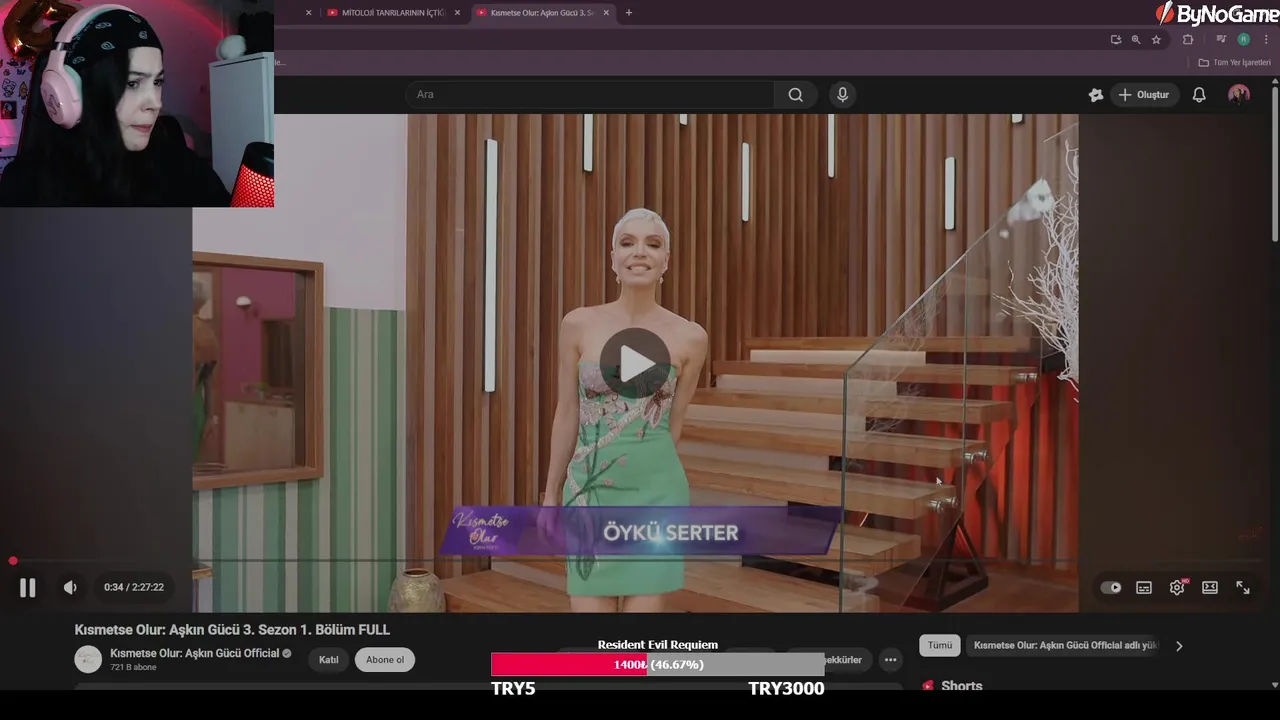Open the Tüm Yer İşaretleri bookmarks folder
This screenshot has height=720, width=1280.
pos(1234,62)
